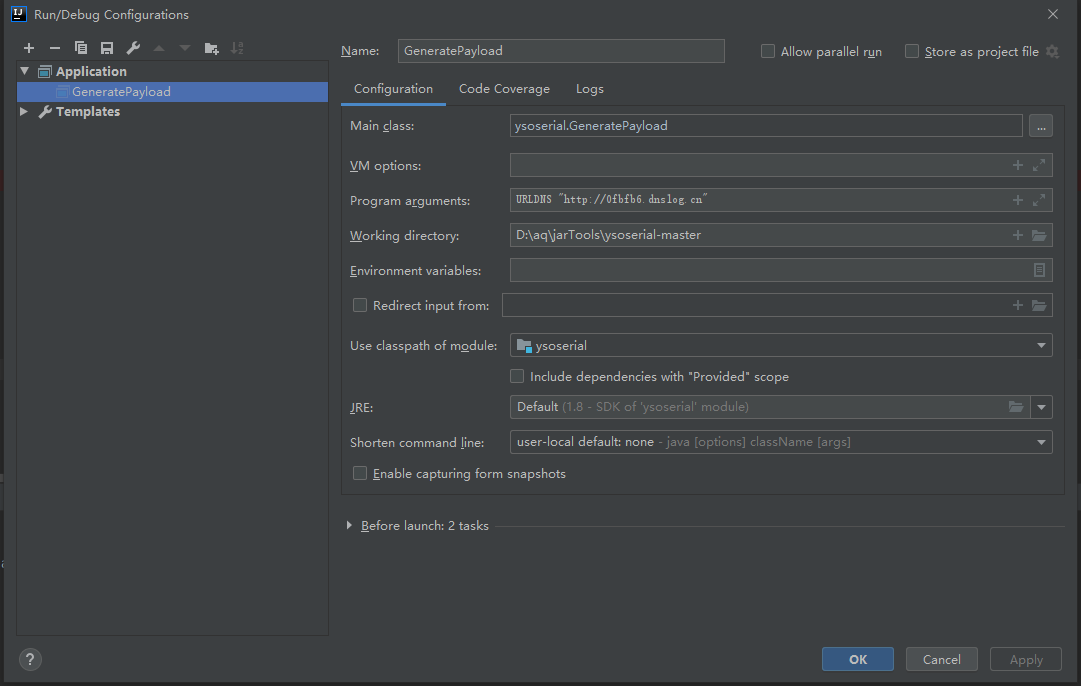Click the Main class text field
1081x686 pixels.
pos(765,126)
